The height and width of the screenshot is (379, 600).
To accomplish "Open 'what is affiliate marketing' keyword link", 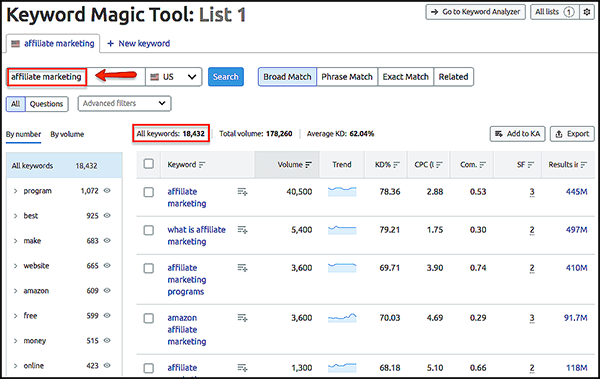I will [196, 235].
